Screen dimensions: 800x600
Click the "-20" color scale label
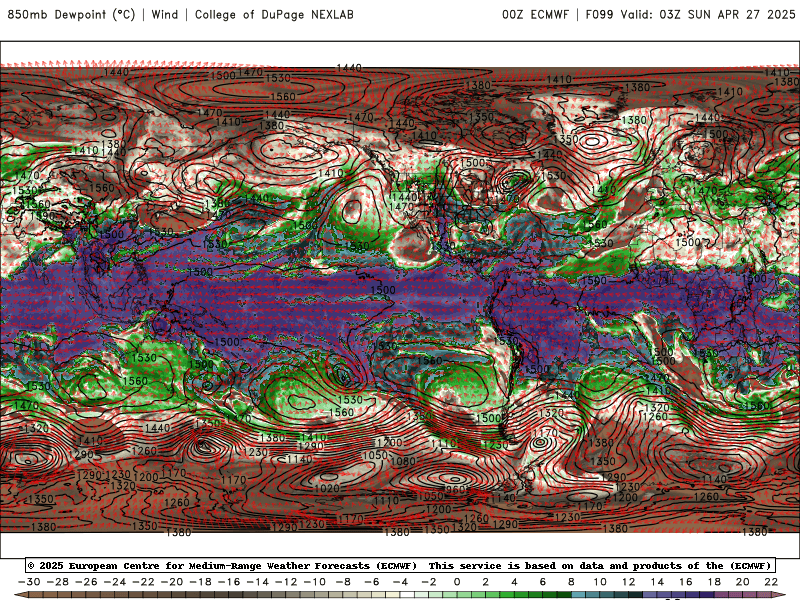(172, 582)
